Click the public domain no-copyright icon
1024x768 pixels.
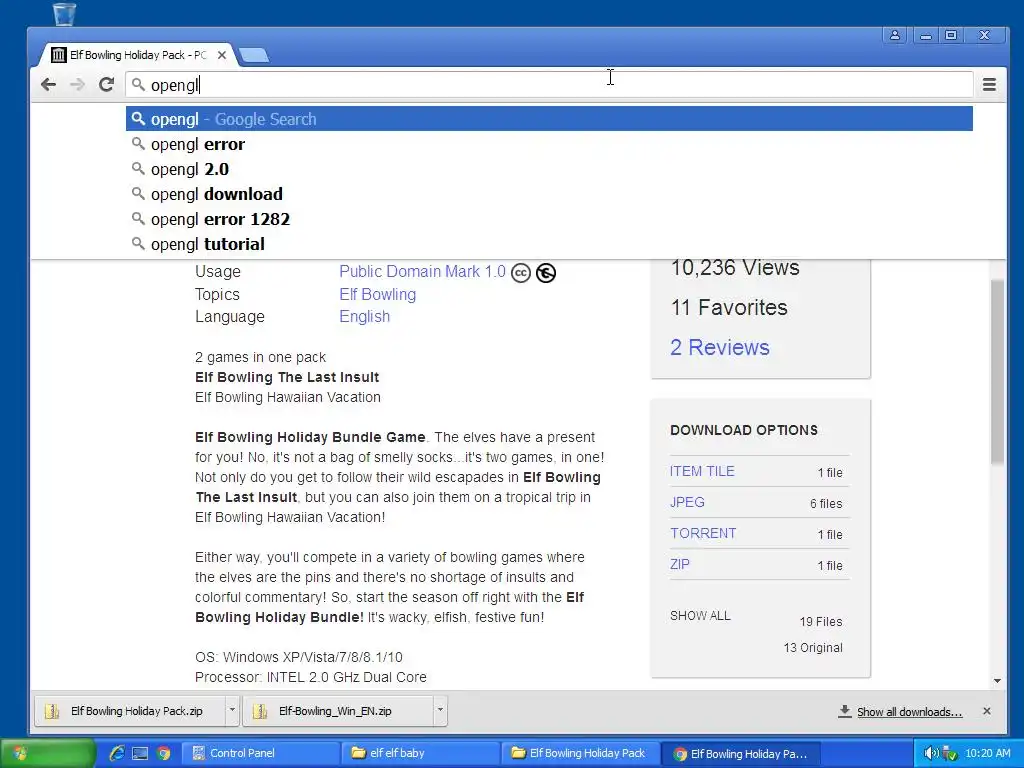pyautogui.click(x=546, y=273)
